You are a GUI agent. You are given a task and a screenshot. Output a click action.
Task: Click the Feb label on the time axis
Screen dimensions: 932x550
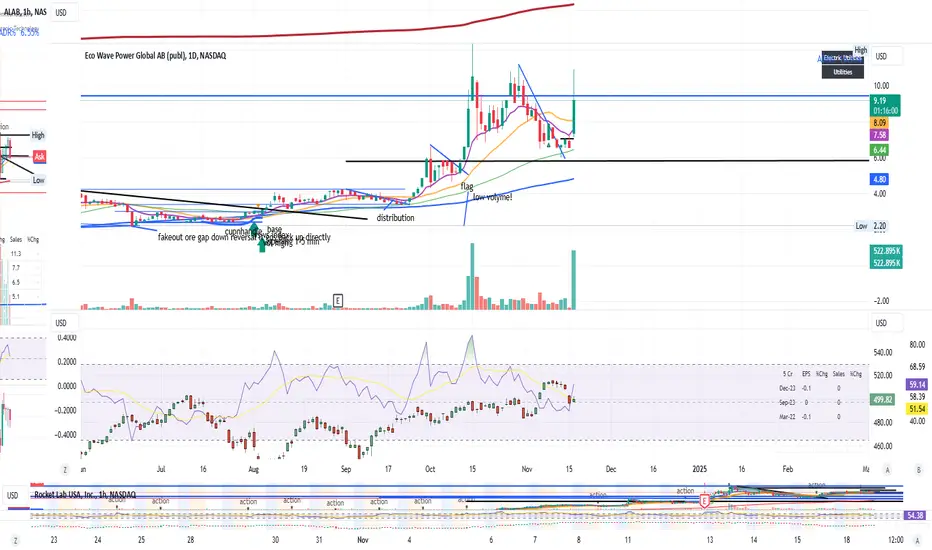[788, 469]
